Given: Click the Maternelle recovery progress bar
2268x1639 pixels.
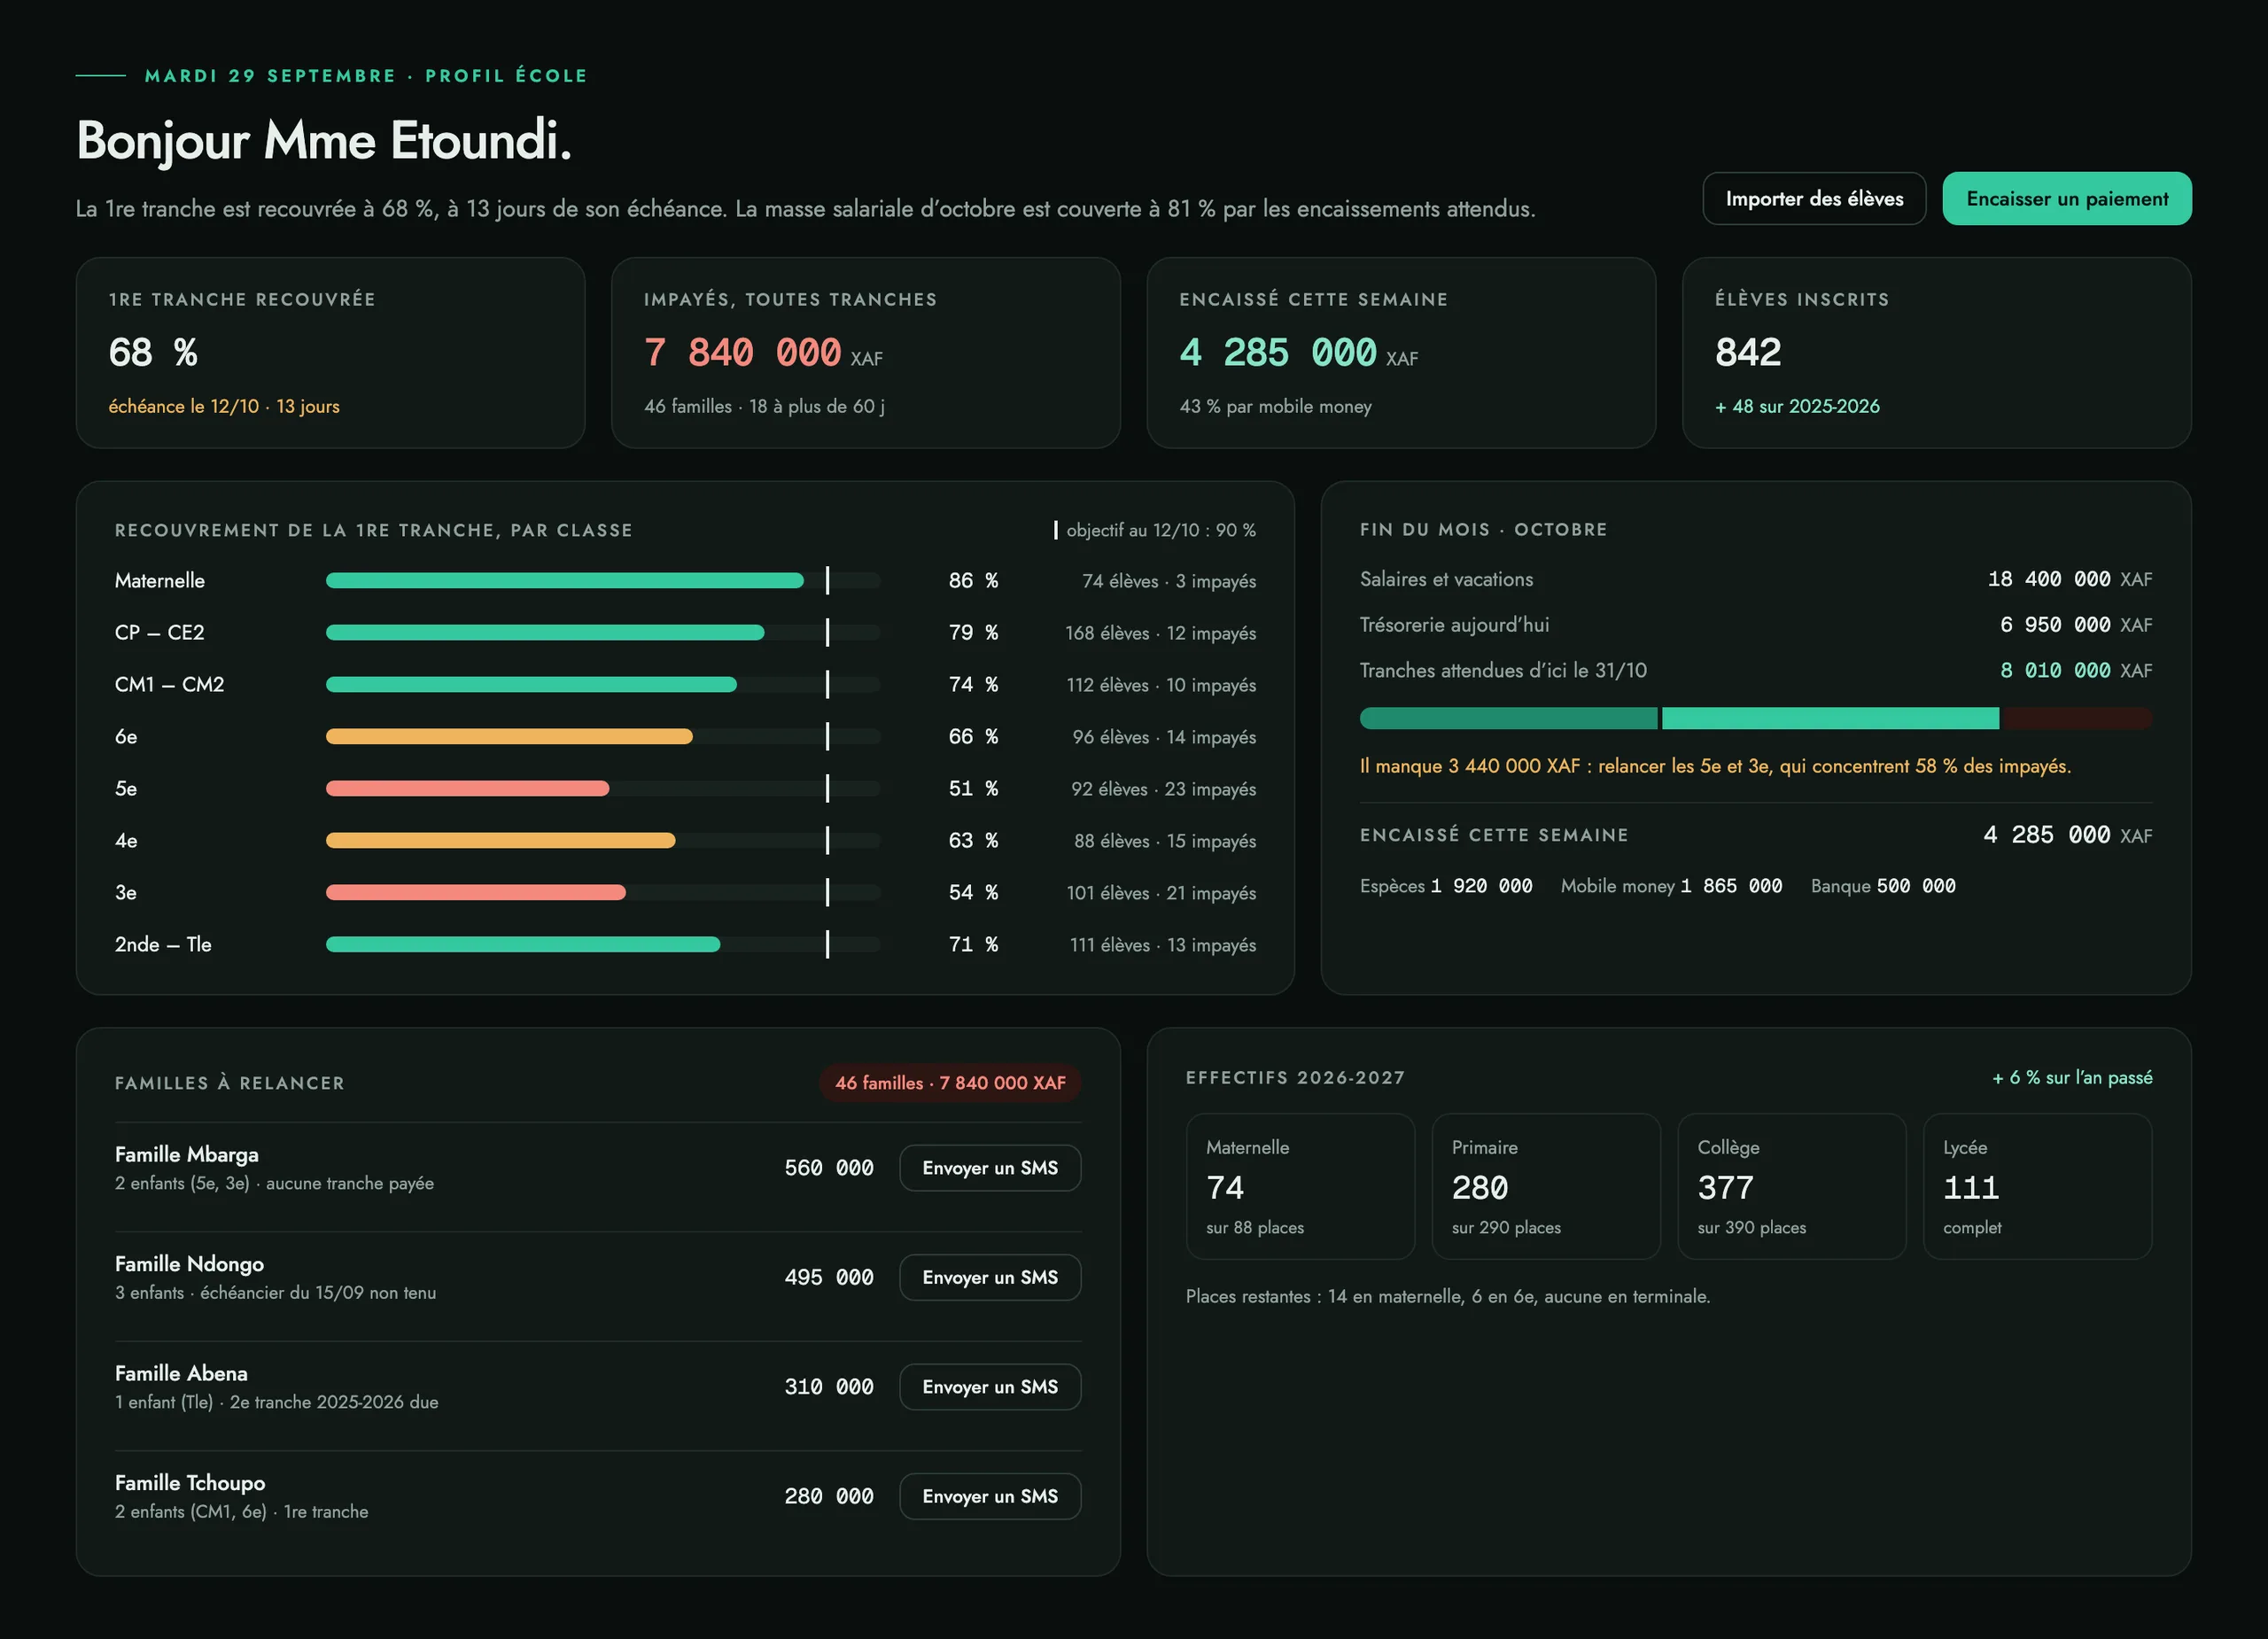Looking at the screenshot, I should point(603,580).
